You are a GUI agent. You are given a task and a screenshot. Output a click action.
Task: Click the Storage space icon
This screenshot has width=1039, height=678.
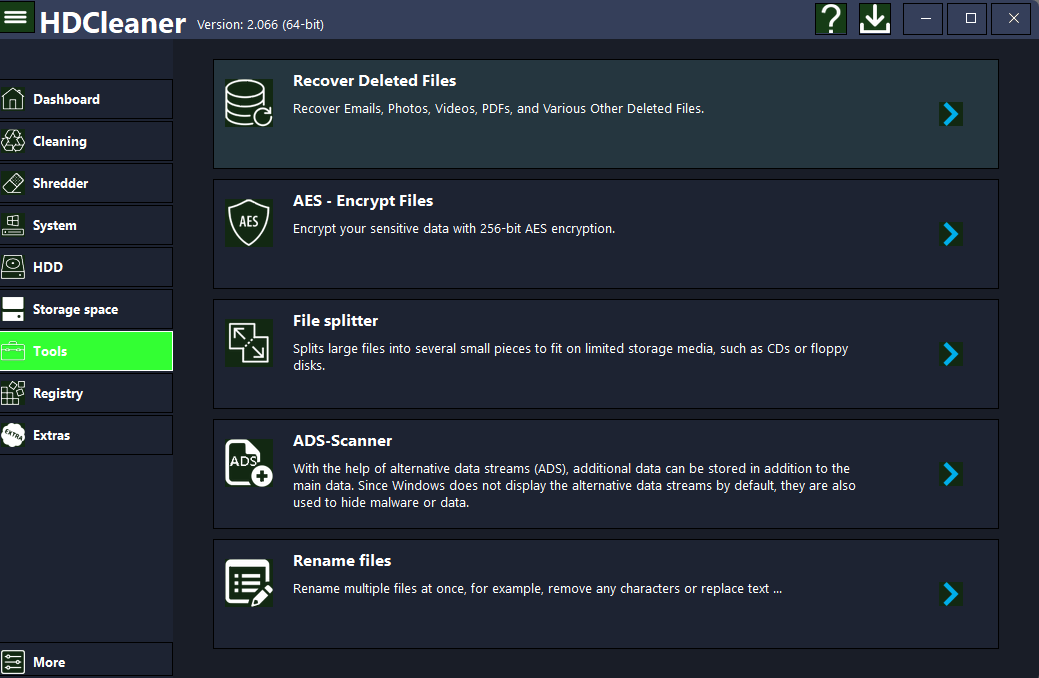tap(13, 309)
